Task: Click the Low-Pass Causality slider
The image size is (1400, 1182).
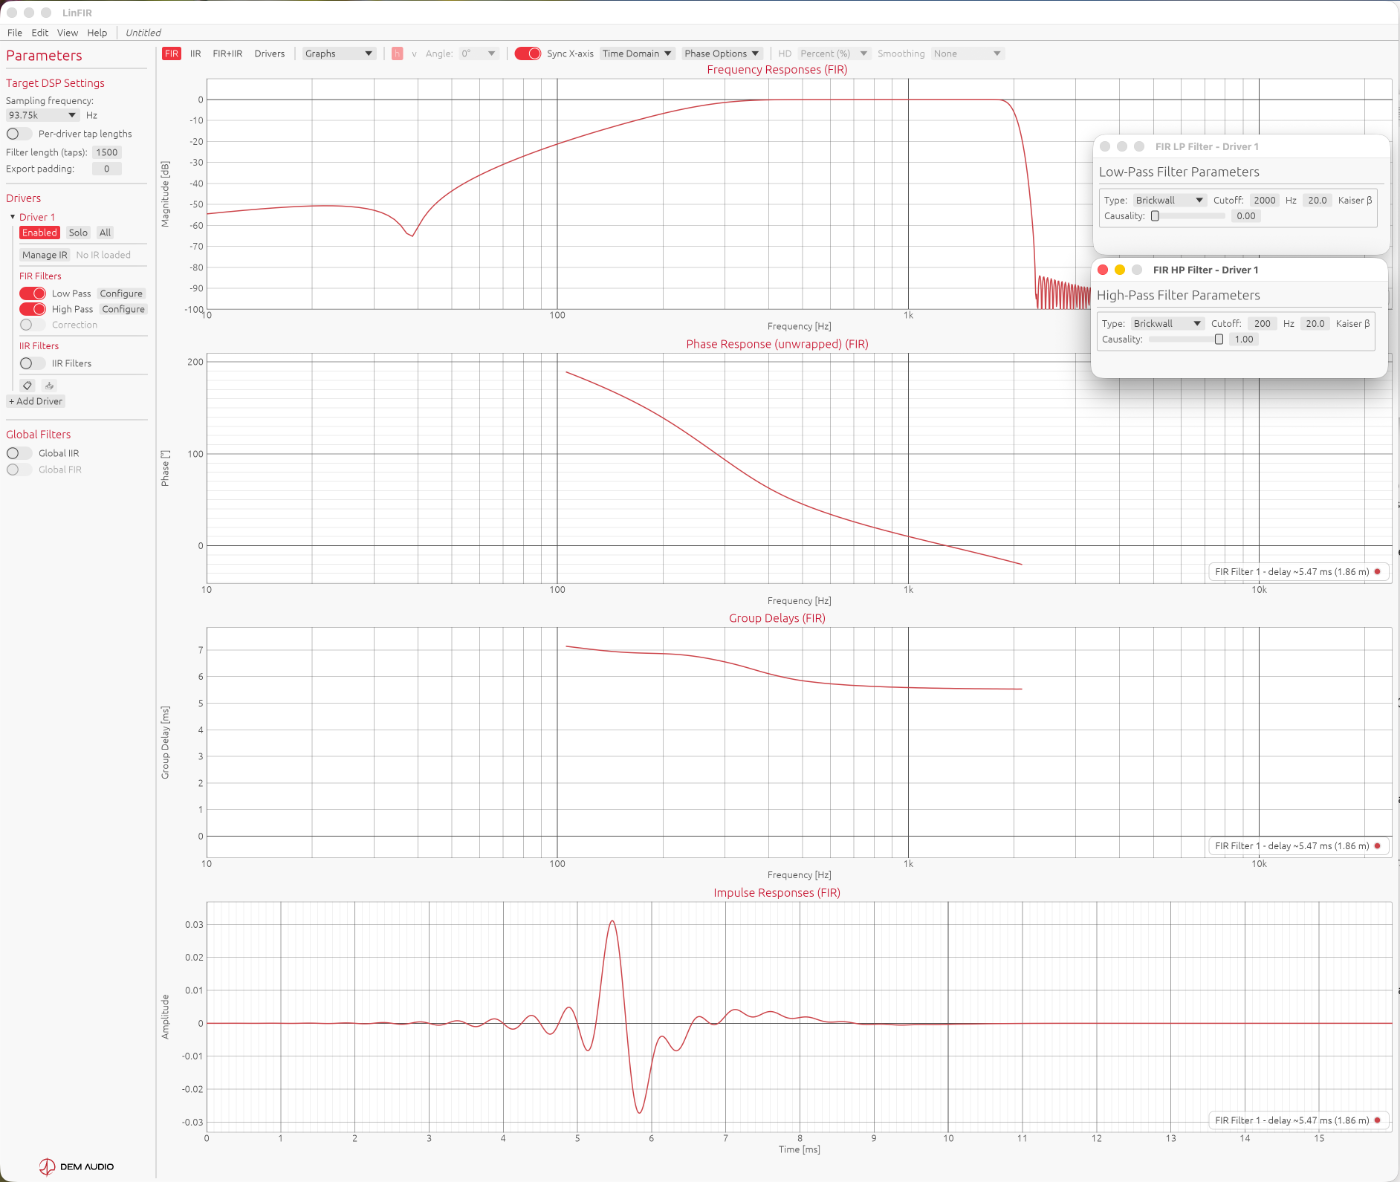Action: [x=1187, y=216]
